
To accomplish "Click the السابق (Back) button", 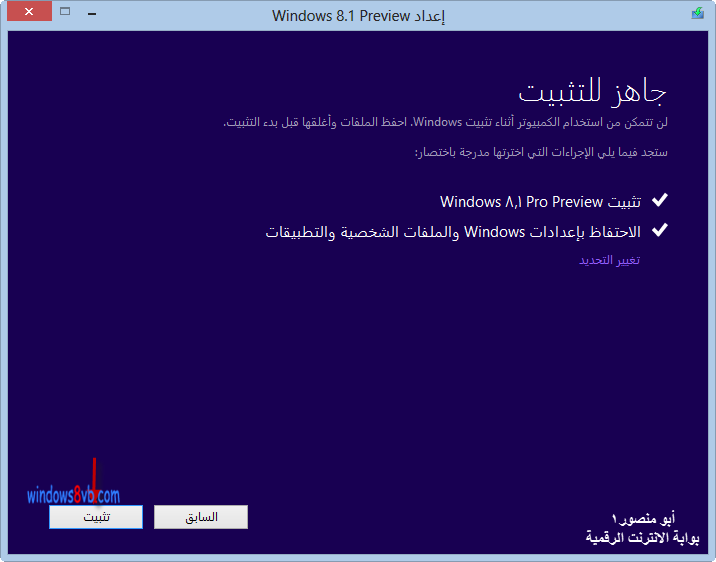I will point(201,517).
